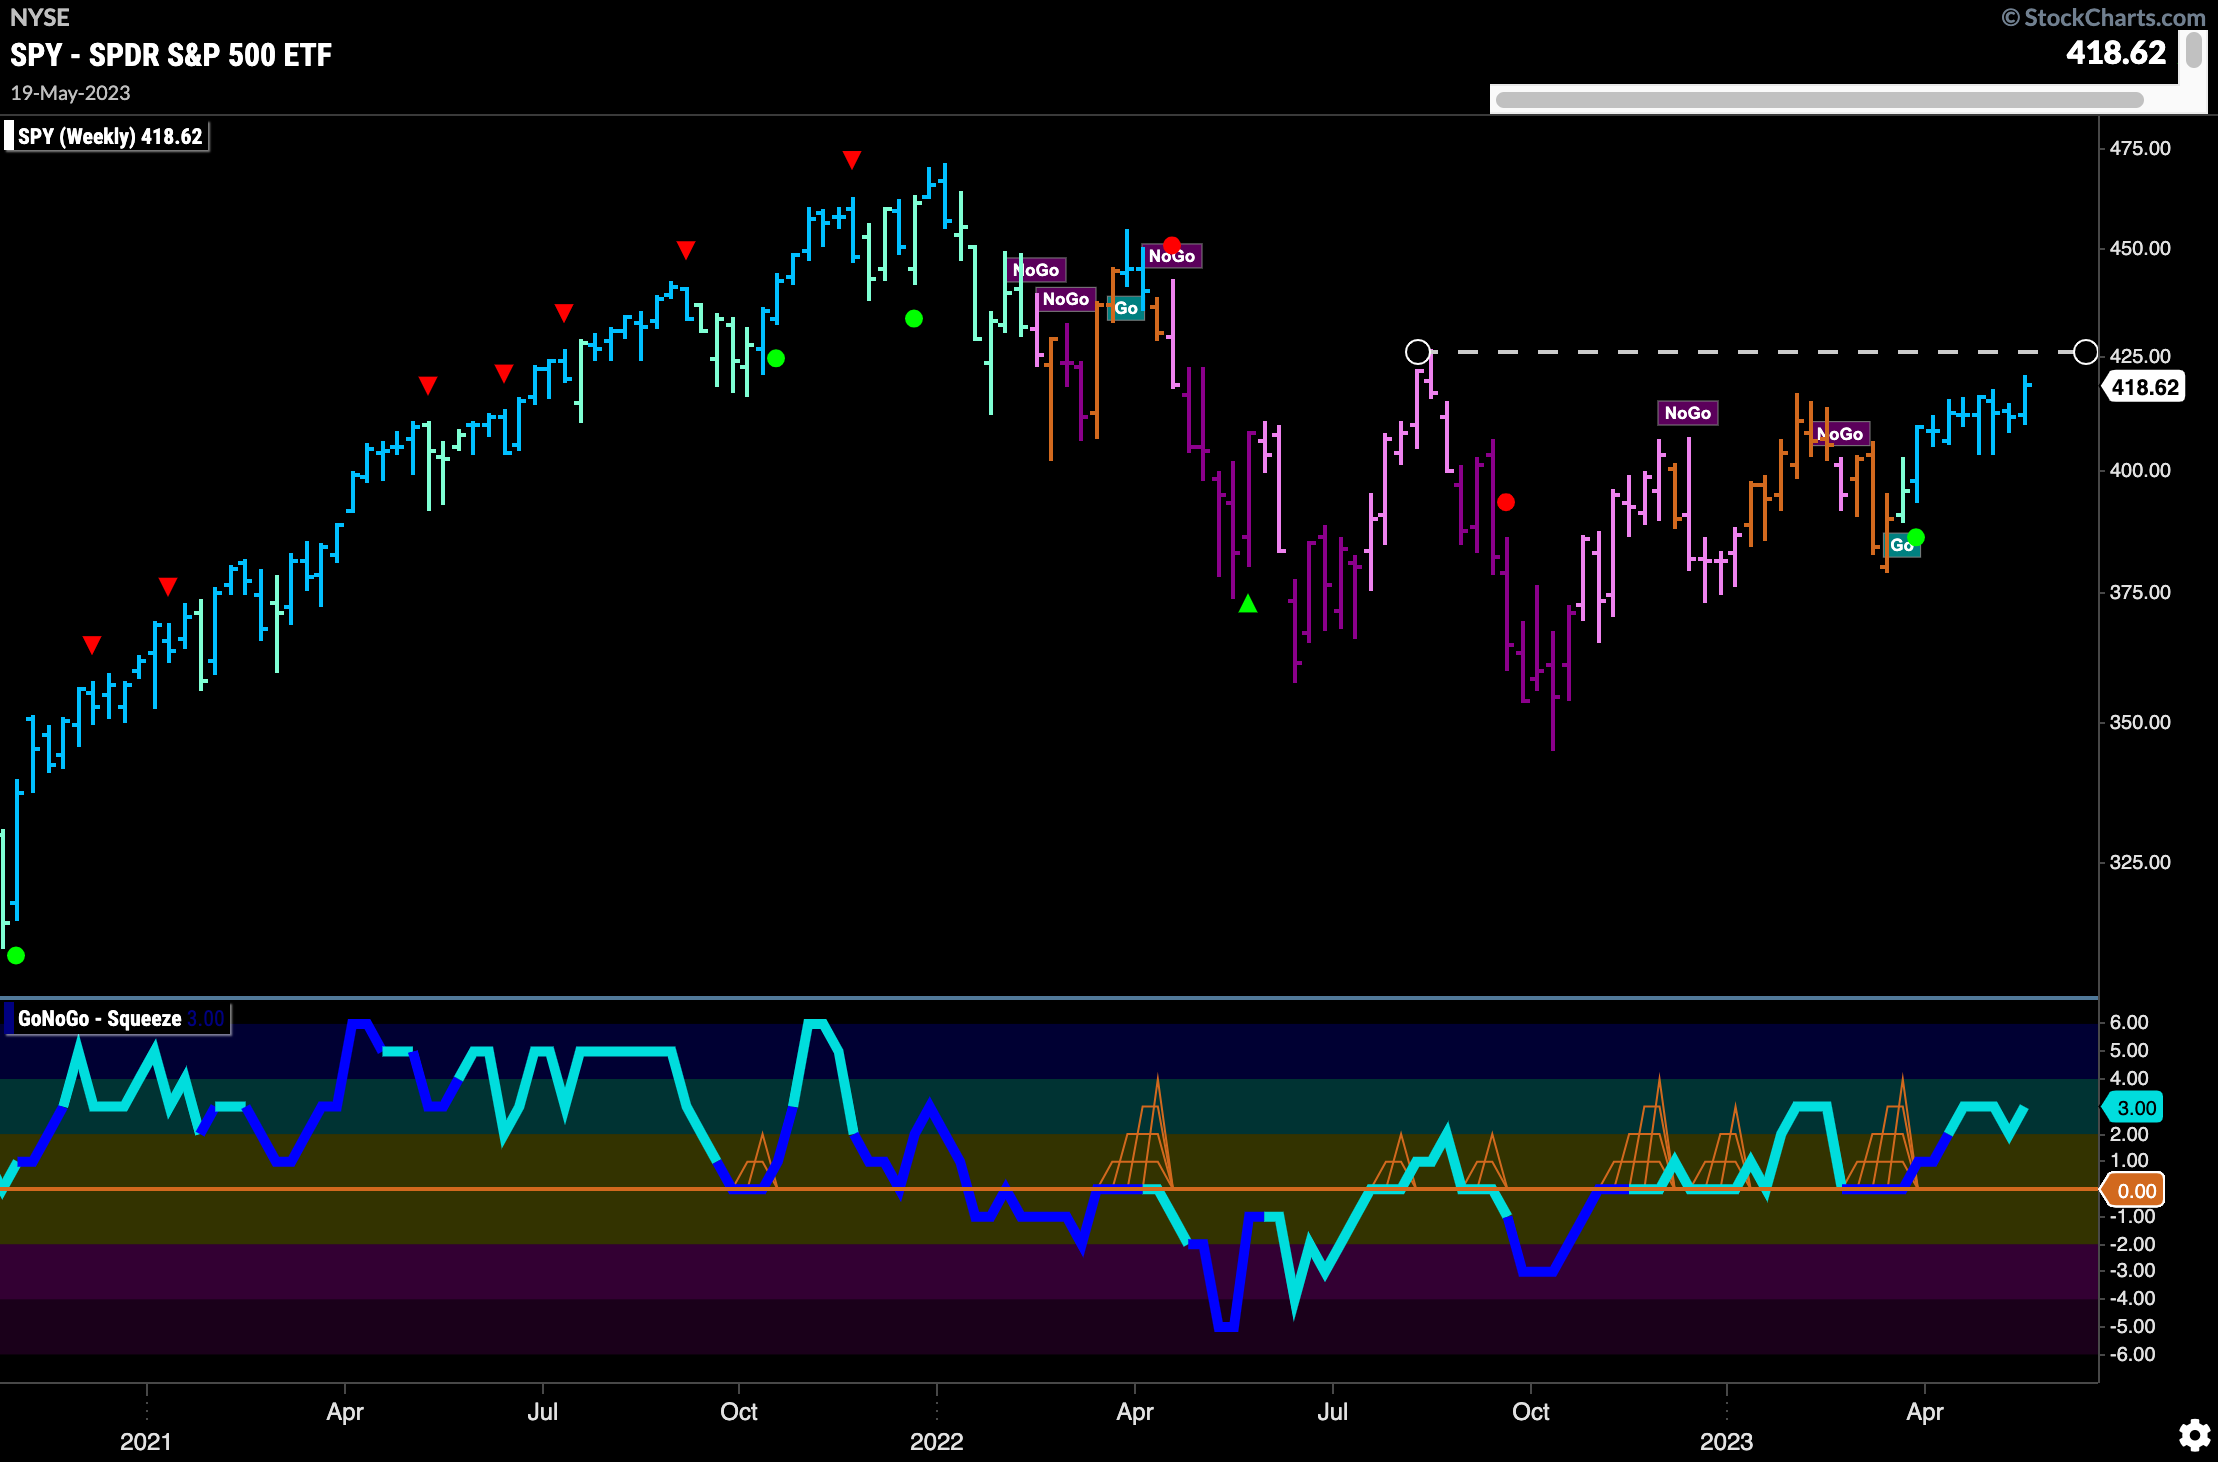This screenshot has height=1462, width=2218.
Task: Click the teal Go label near April 2022
Action: pyautogui.click(x=1126, y=308)
